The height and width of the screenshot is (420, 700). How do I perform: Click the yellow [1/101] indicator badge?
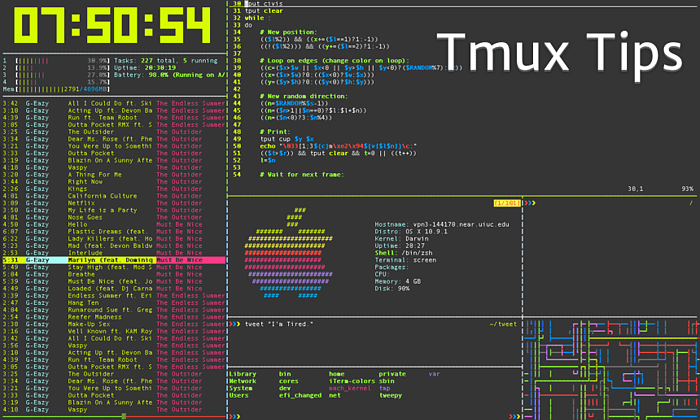[x=508, y=203]
